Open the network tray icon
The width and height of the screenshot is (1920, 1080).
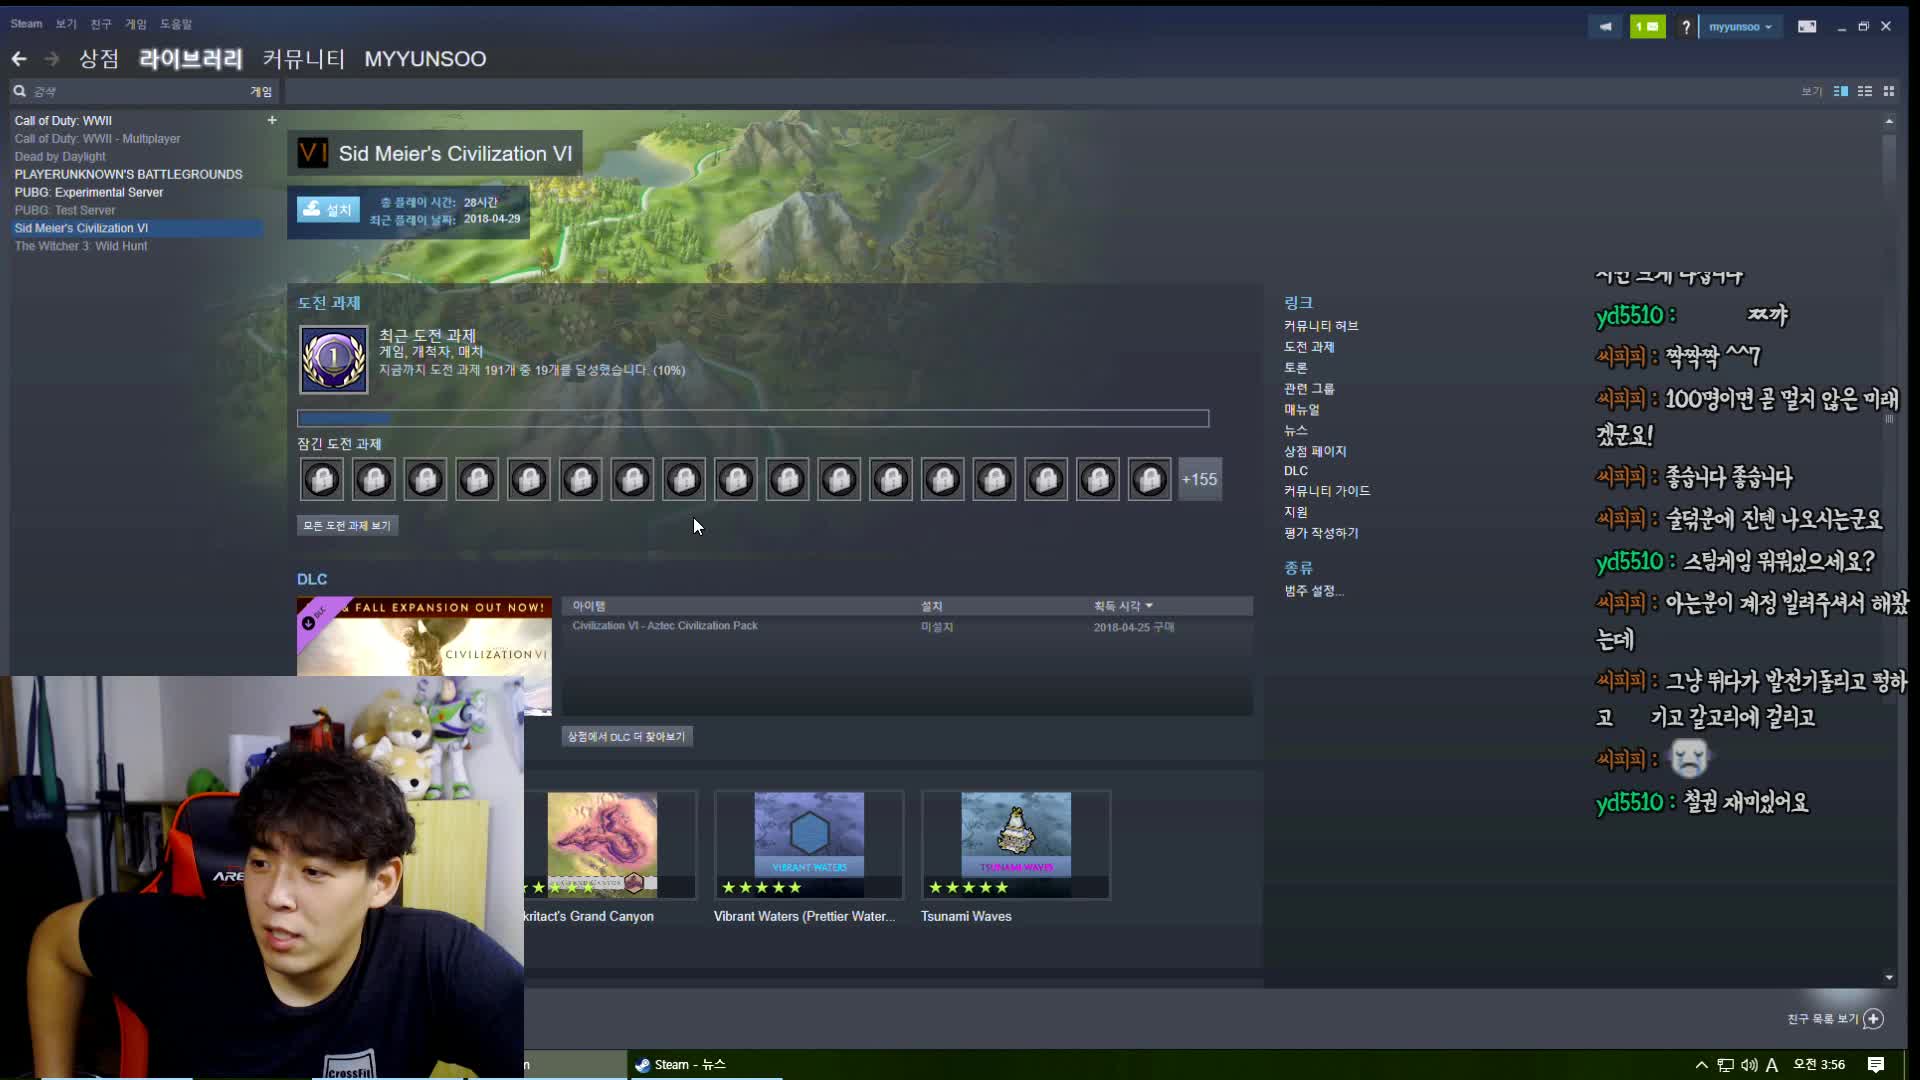point(1726,1065)
